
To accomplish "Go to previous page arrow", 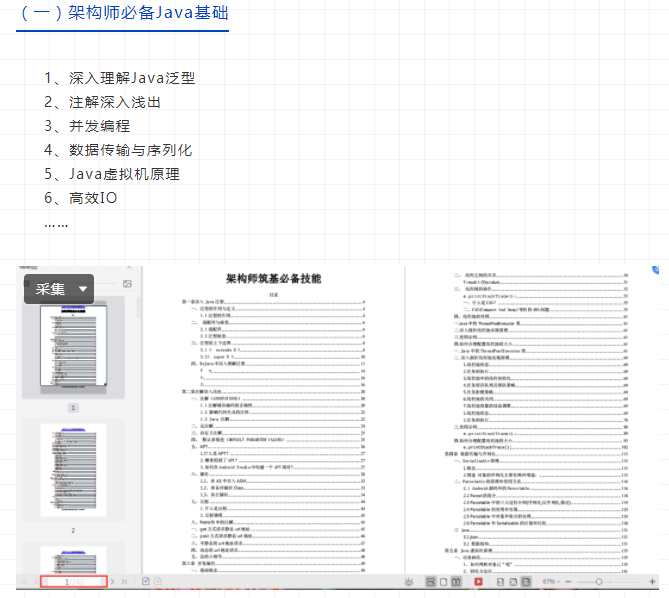I will pos(36,581).
